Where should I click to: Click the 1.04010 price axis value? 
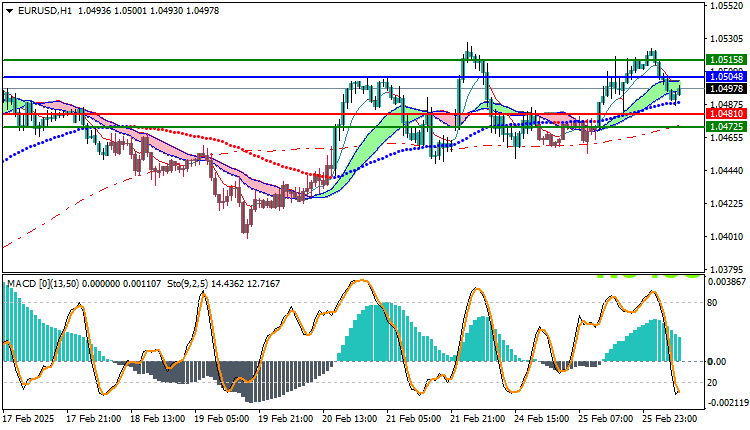click(x=727, y=237)
